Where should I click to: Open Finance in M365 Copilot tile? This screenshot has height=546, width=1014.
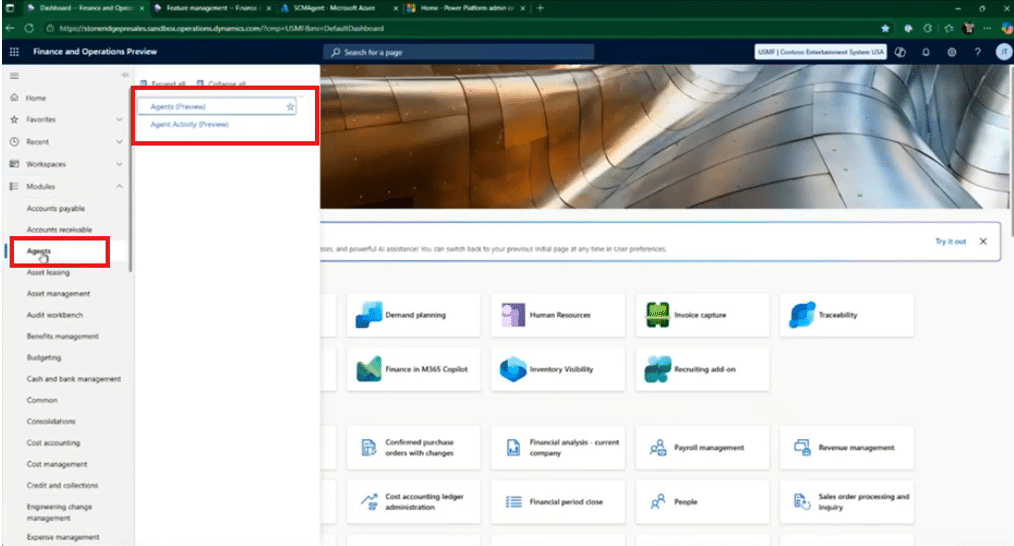click(x=414, y=369)
